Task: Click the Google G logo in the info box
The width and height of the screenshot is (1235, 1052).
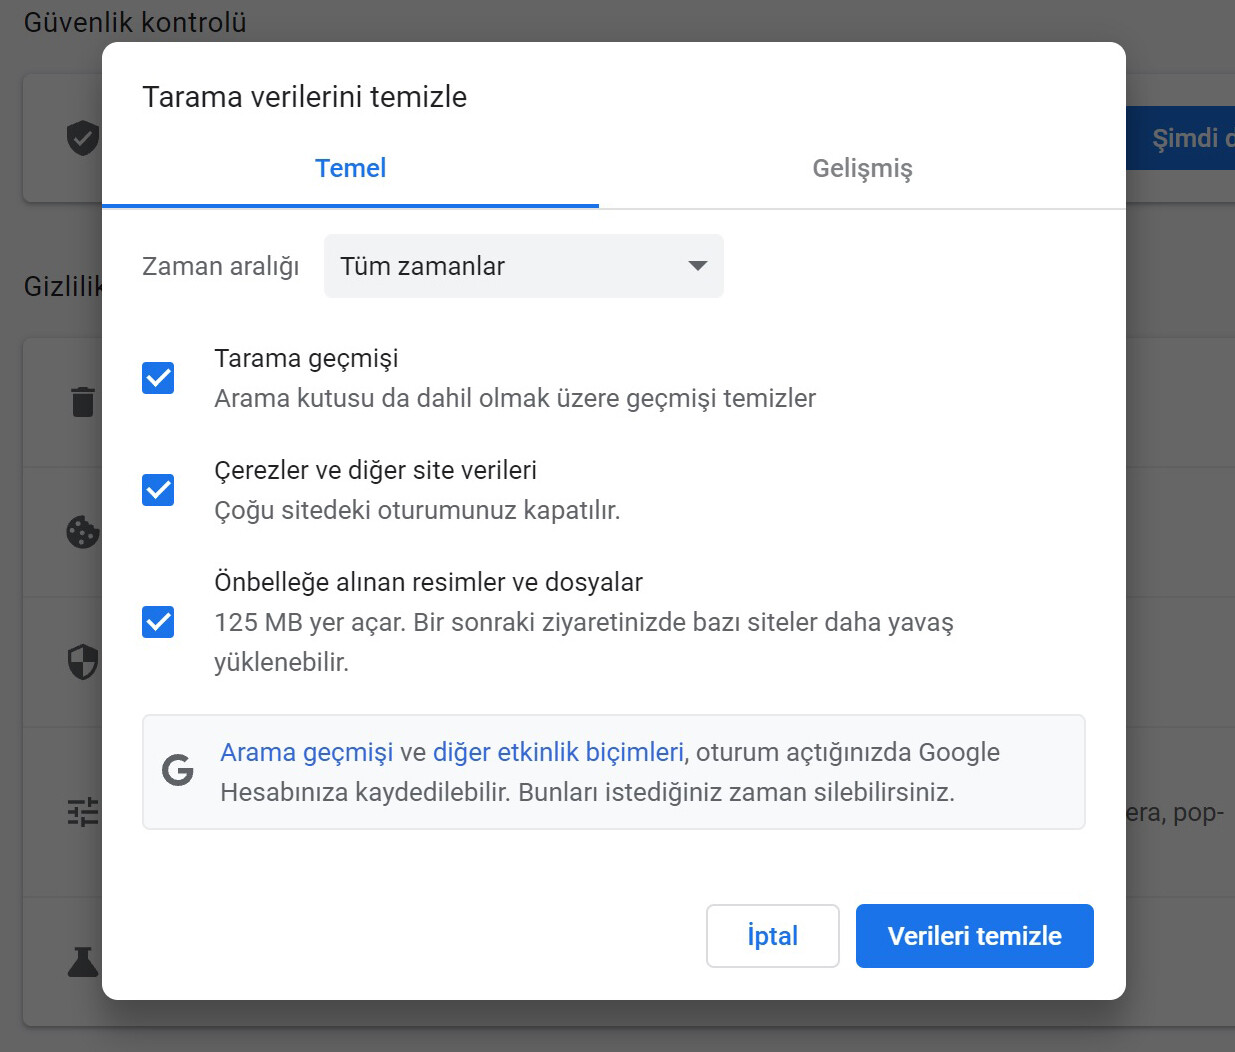Action: 177,771
